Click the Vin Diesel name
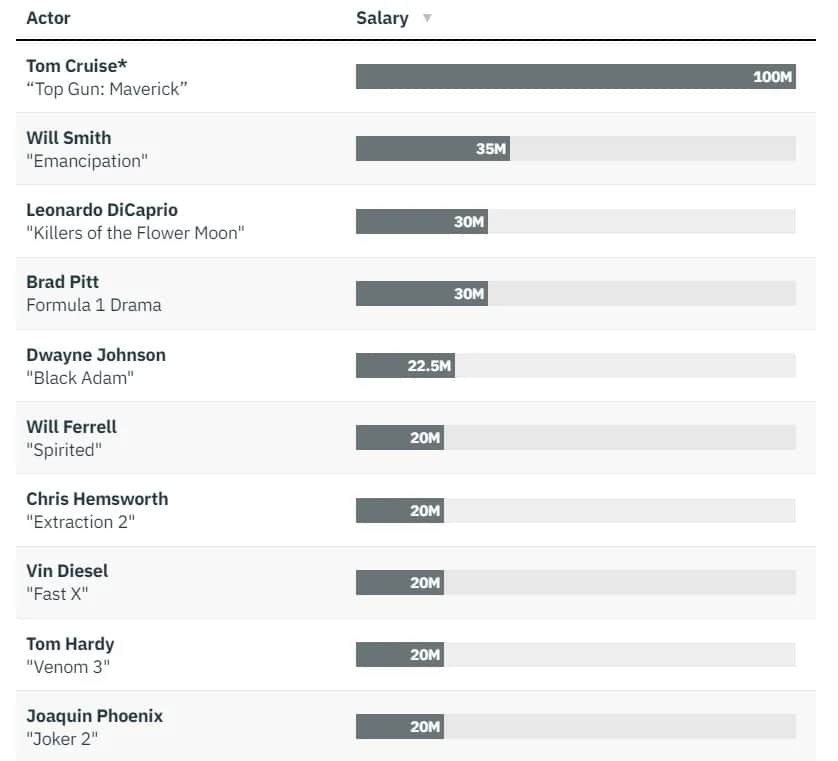Image resolution: width=838 pixels, height=761 pixels. tap(67, 571)
